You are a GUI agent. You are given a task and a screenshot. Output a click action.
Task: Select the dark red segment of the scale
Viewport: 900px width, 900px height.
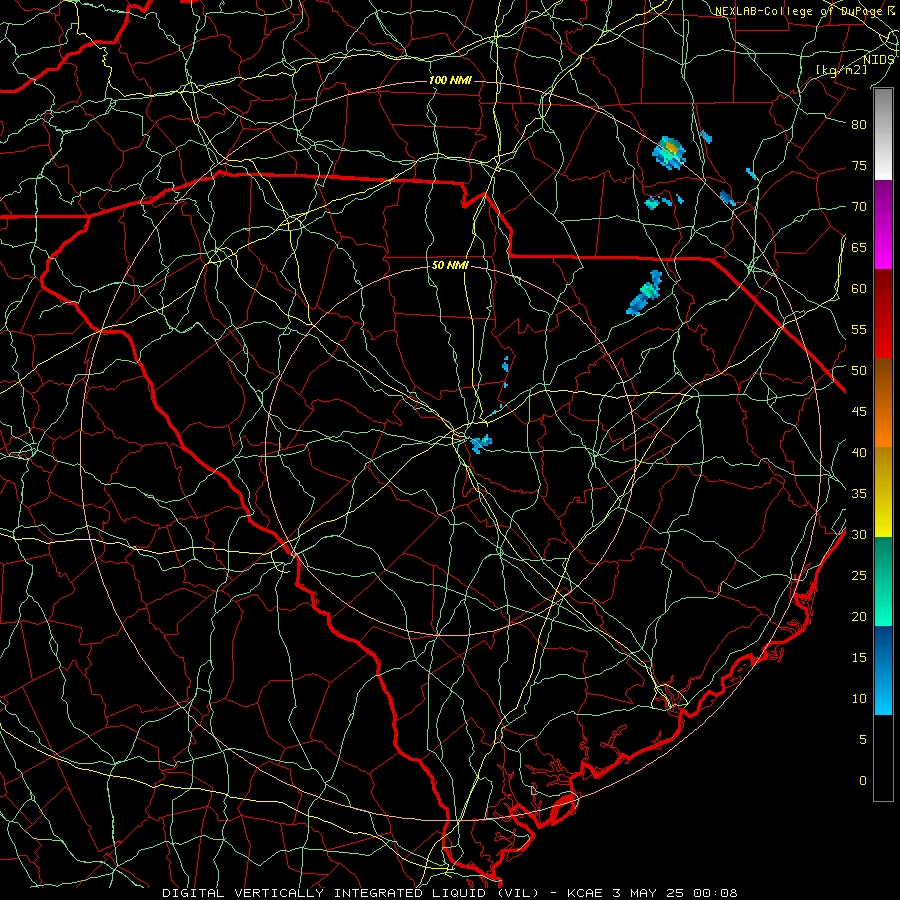(883, 314)
